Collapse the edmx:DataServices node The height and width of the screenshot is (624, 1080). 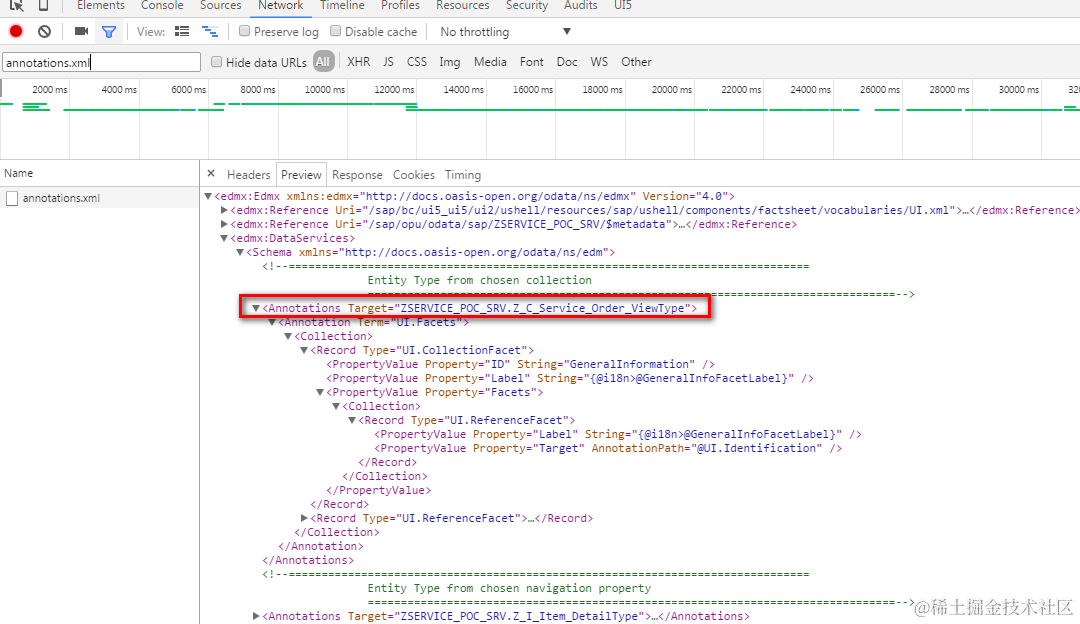[x=224, y=238]
